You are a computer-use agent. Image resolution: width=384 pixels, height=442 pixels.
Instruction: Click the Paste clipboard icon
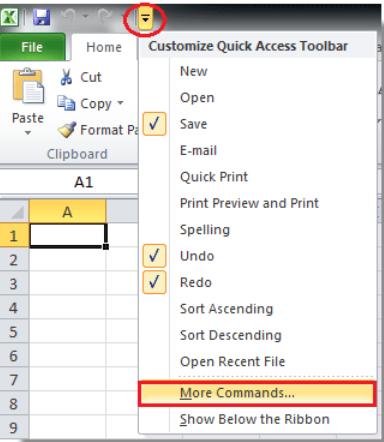[28, 86]
